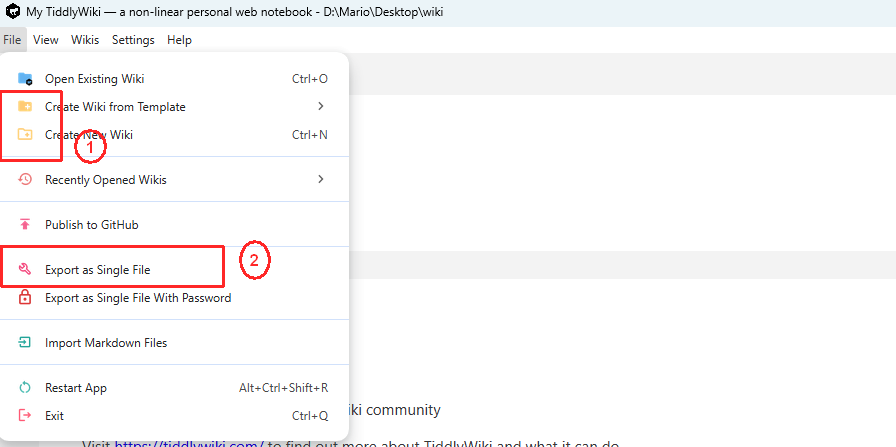This screenshot has width=896, height=447.
Task: Expand the Recently Opened Wikis submenu arrow
Action: click(321, 179)
